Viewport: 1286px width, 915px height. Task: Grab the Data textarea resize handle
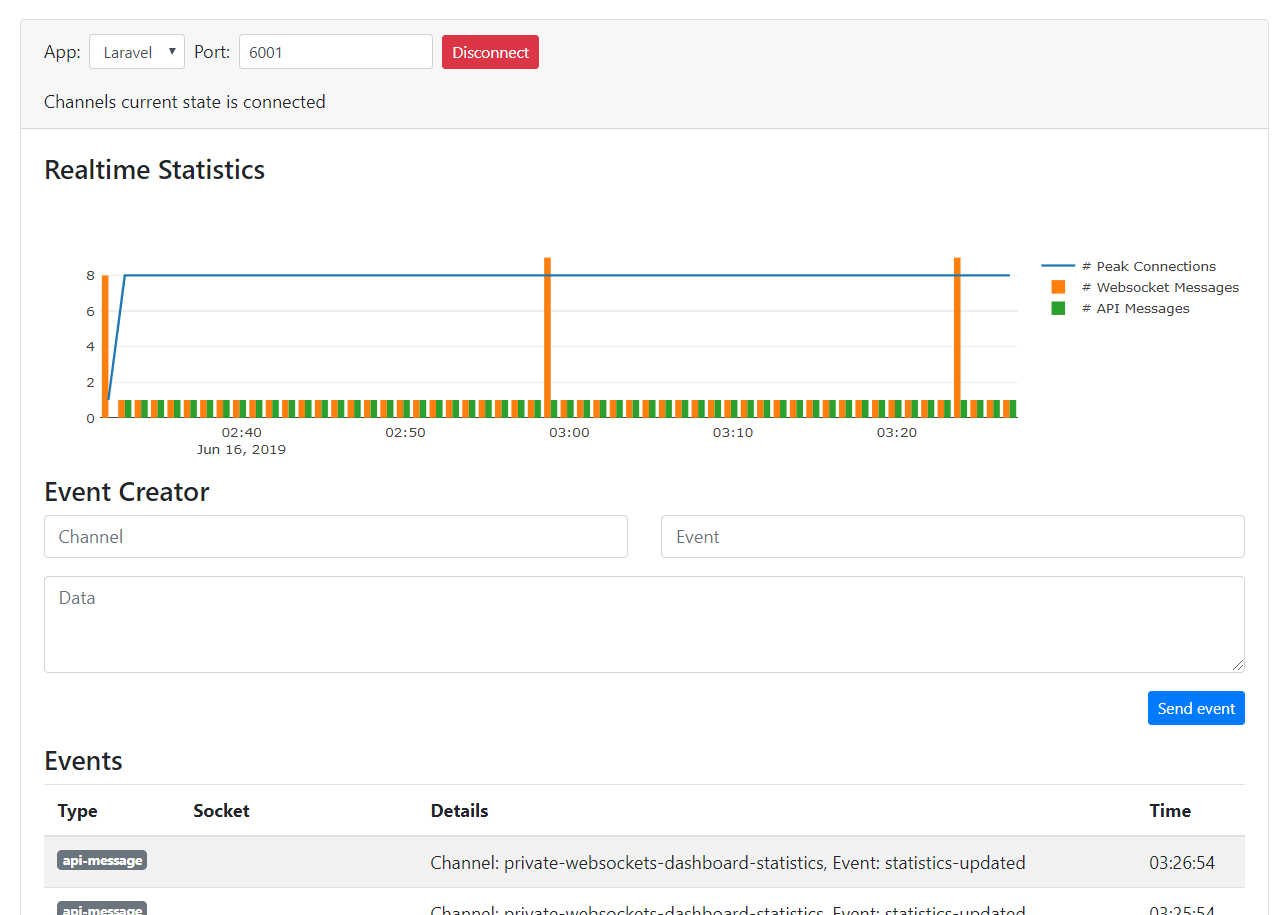point(1238,665)
